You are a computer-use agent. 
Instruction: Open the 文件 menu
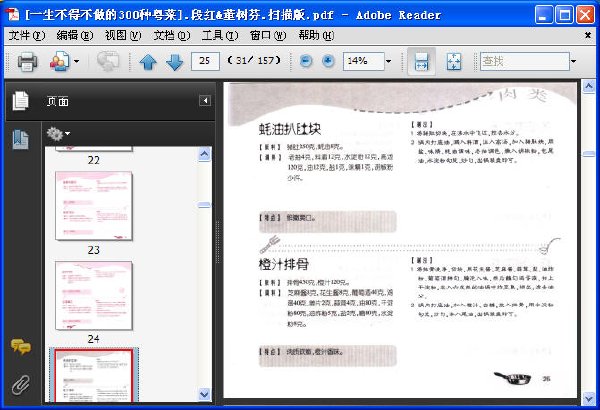point(27,36)
